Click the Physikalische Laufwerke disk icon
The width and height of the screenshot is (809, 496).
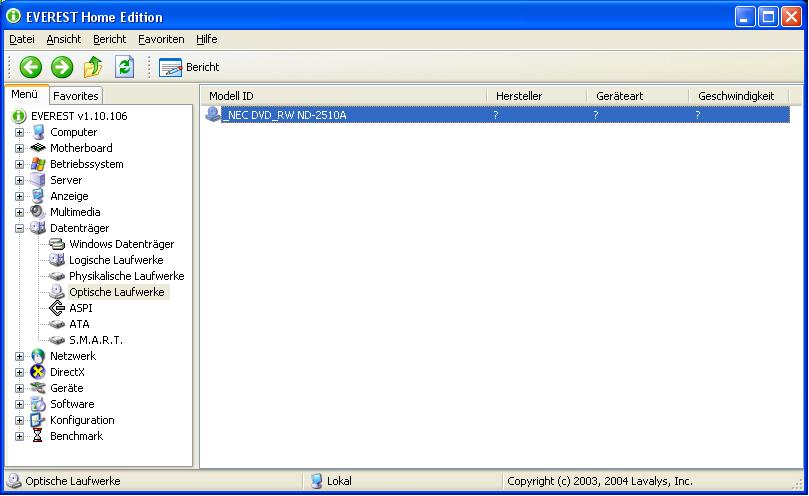point(57,276)
